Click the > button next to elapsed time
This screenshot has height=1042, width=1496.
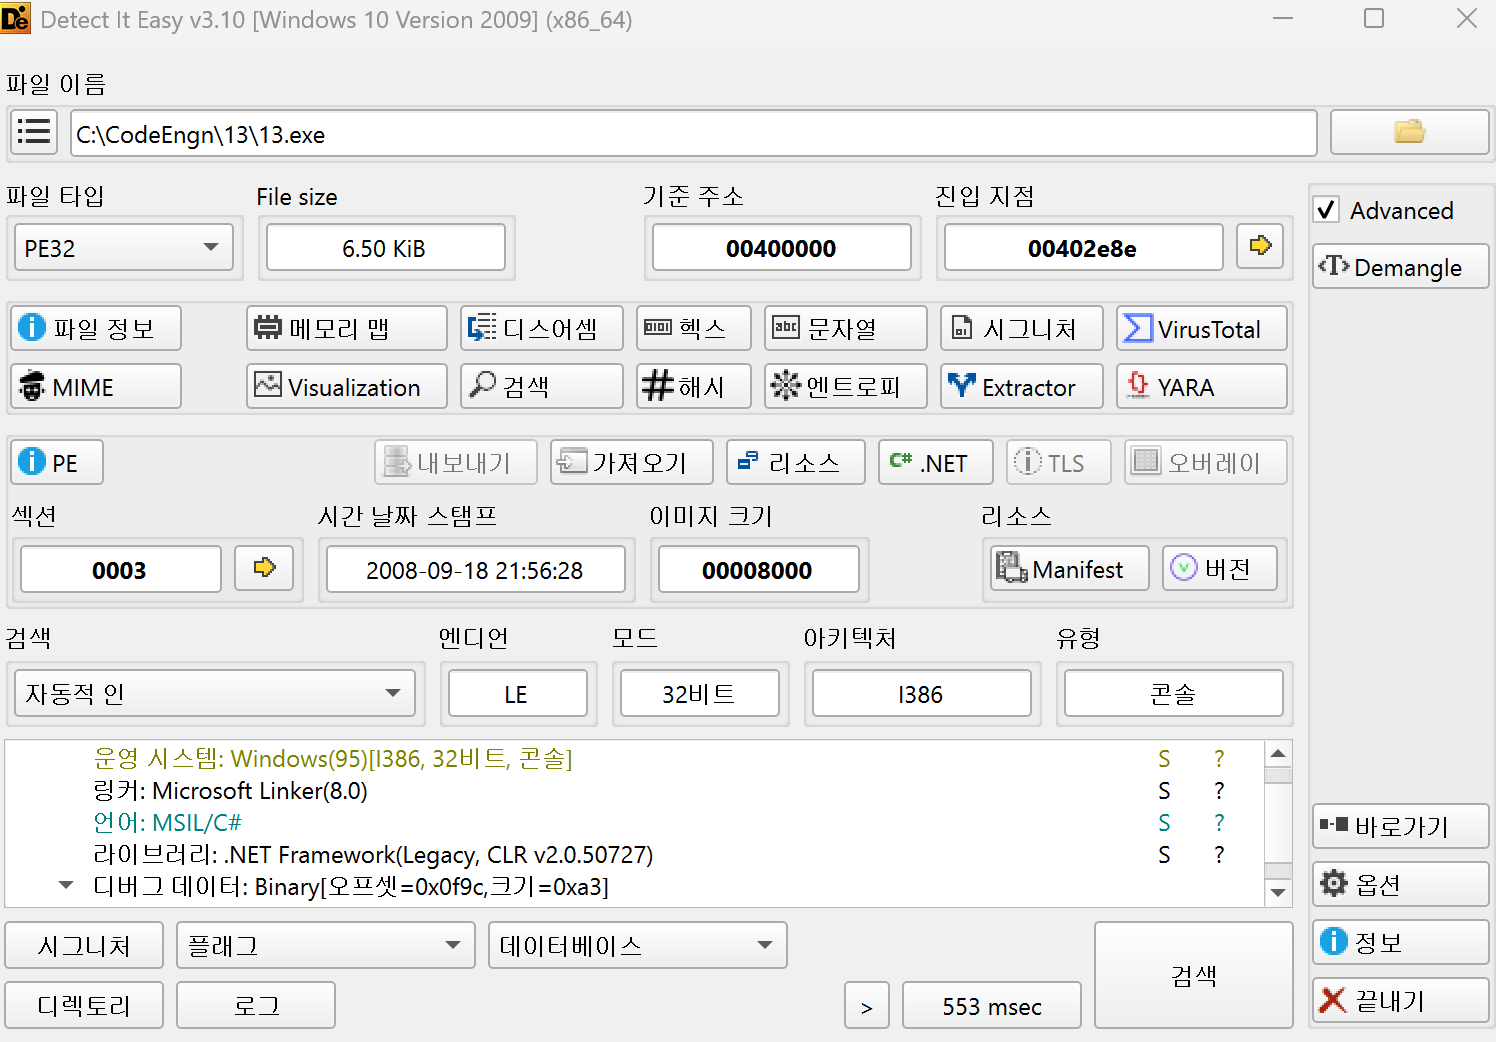[867, 1005]
